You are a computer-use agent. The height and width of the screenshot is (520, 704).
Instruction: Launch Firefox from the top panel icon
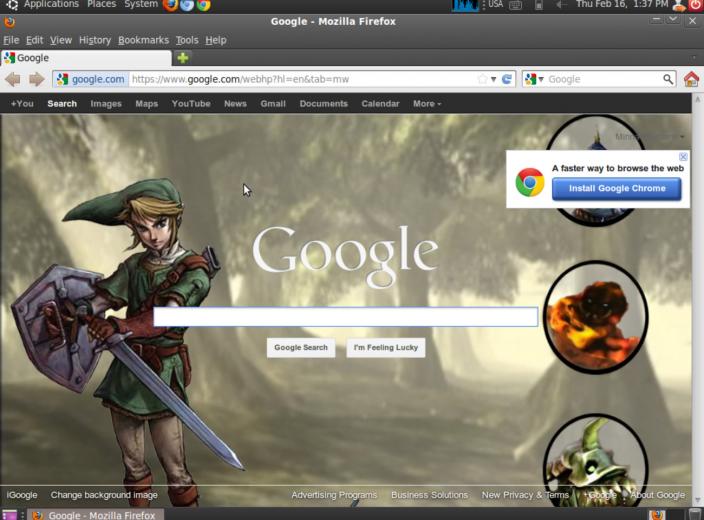click(x=170, y=5)
